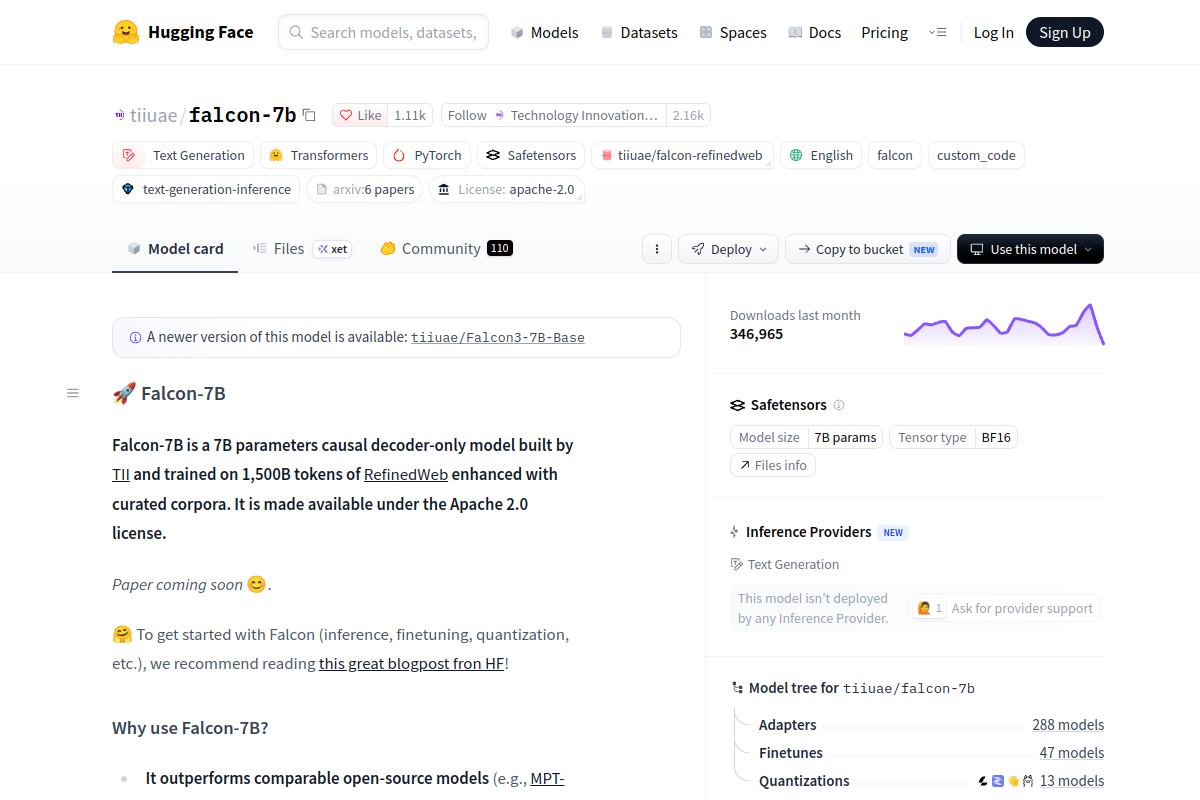This screenshot has width=1200, height=800.
Task: Click the downloads sparkline chart
Action: point(1004,324)
